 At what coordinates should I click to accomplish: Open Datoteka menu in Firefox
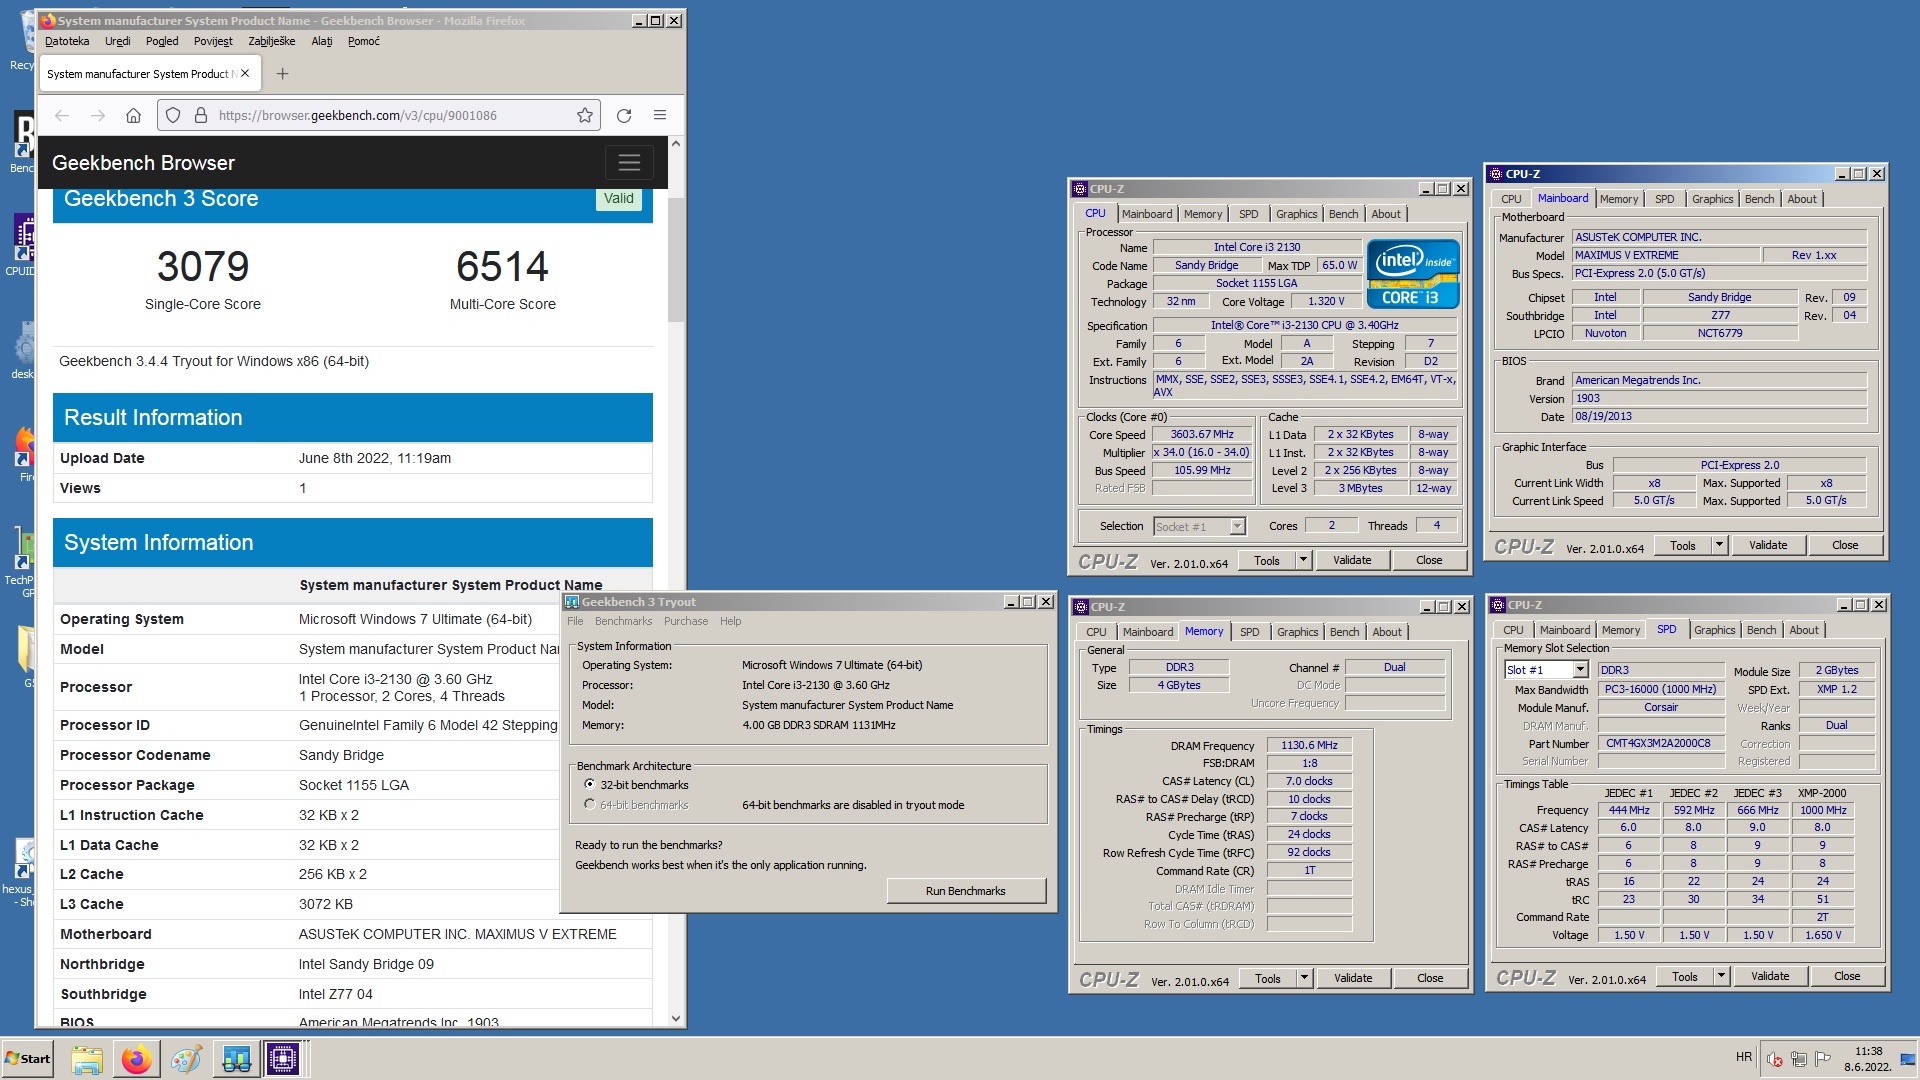coord(67,41)
